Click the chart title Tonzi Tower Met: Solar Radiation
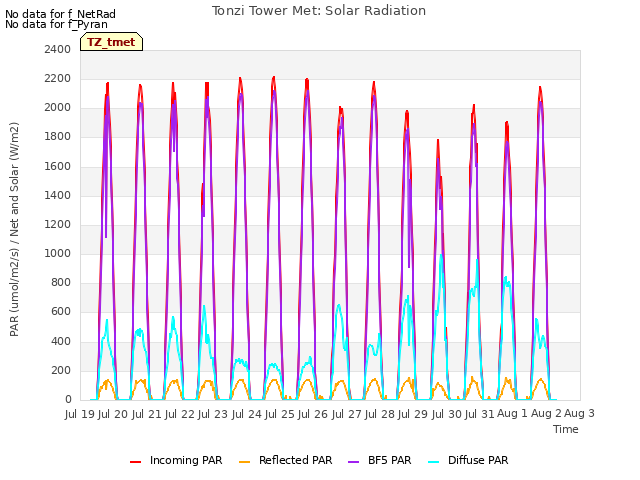The image size is (640, 480). pyautogui.click(x=319, y=11)
